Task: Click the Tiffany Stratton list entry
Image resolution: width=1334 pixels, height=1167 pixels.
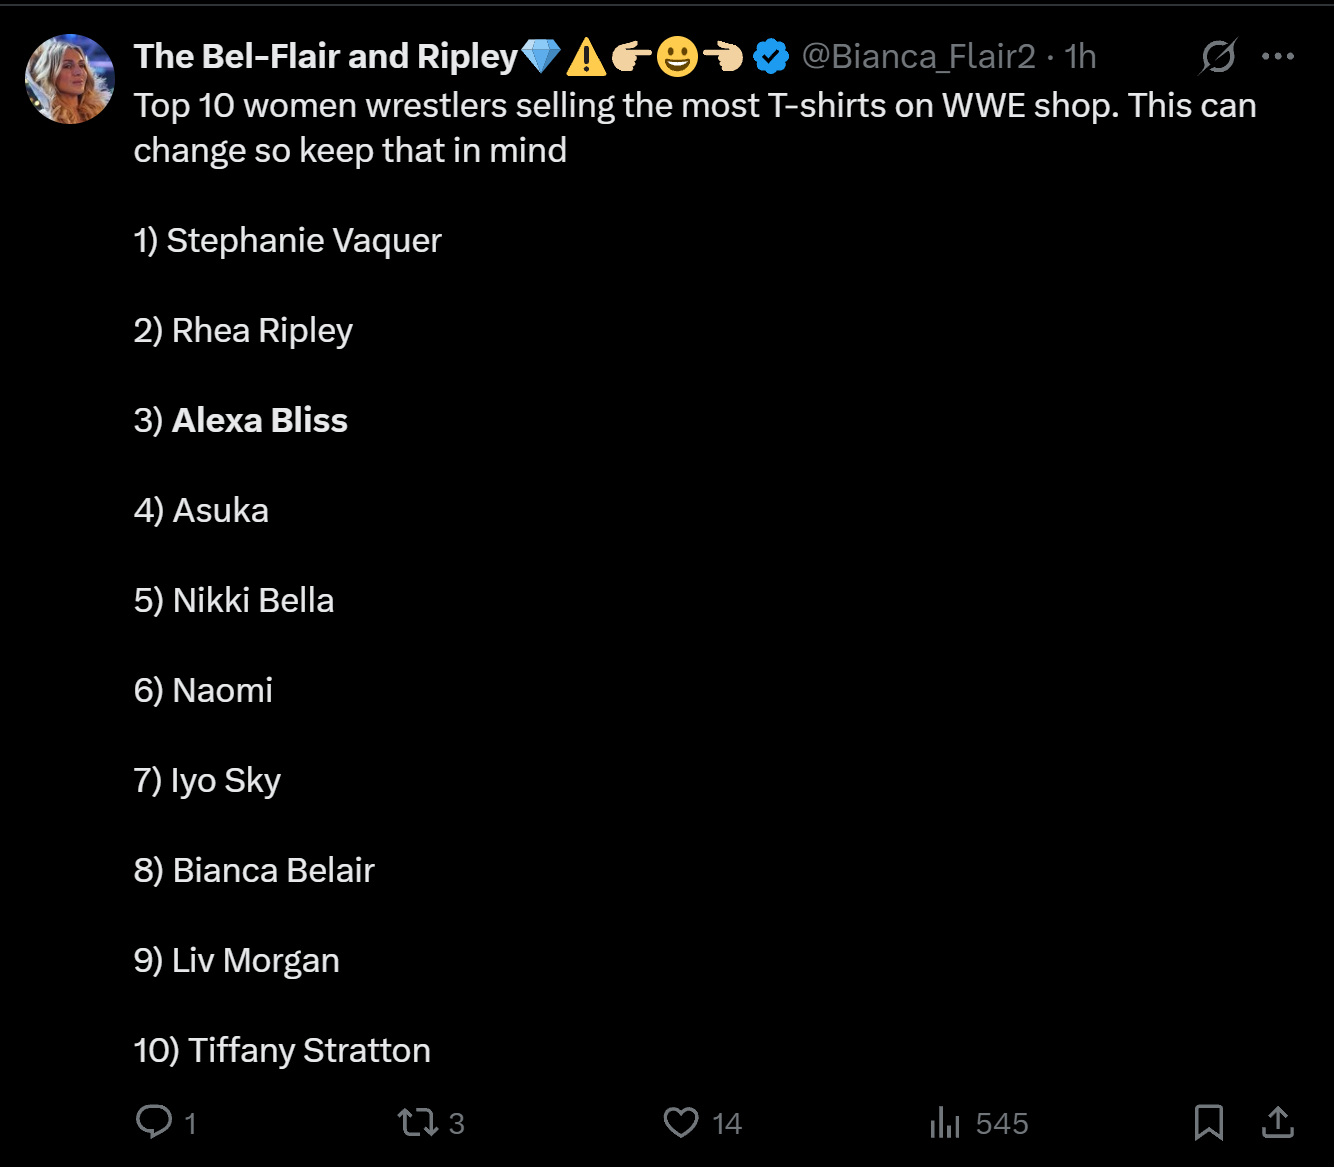Action: 282,1050
